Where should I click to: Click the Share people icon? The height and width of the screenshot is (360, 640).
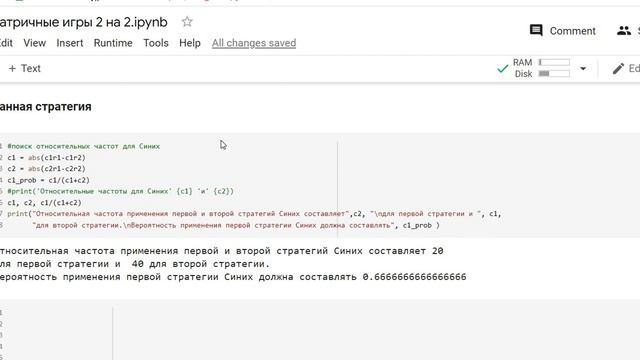pos(624,31)
